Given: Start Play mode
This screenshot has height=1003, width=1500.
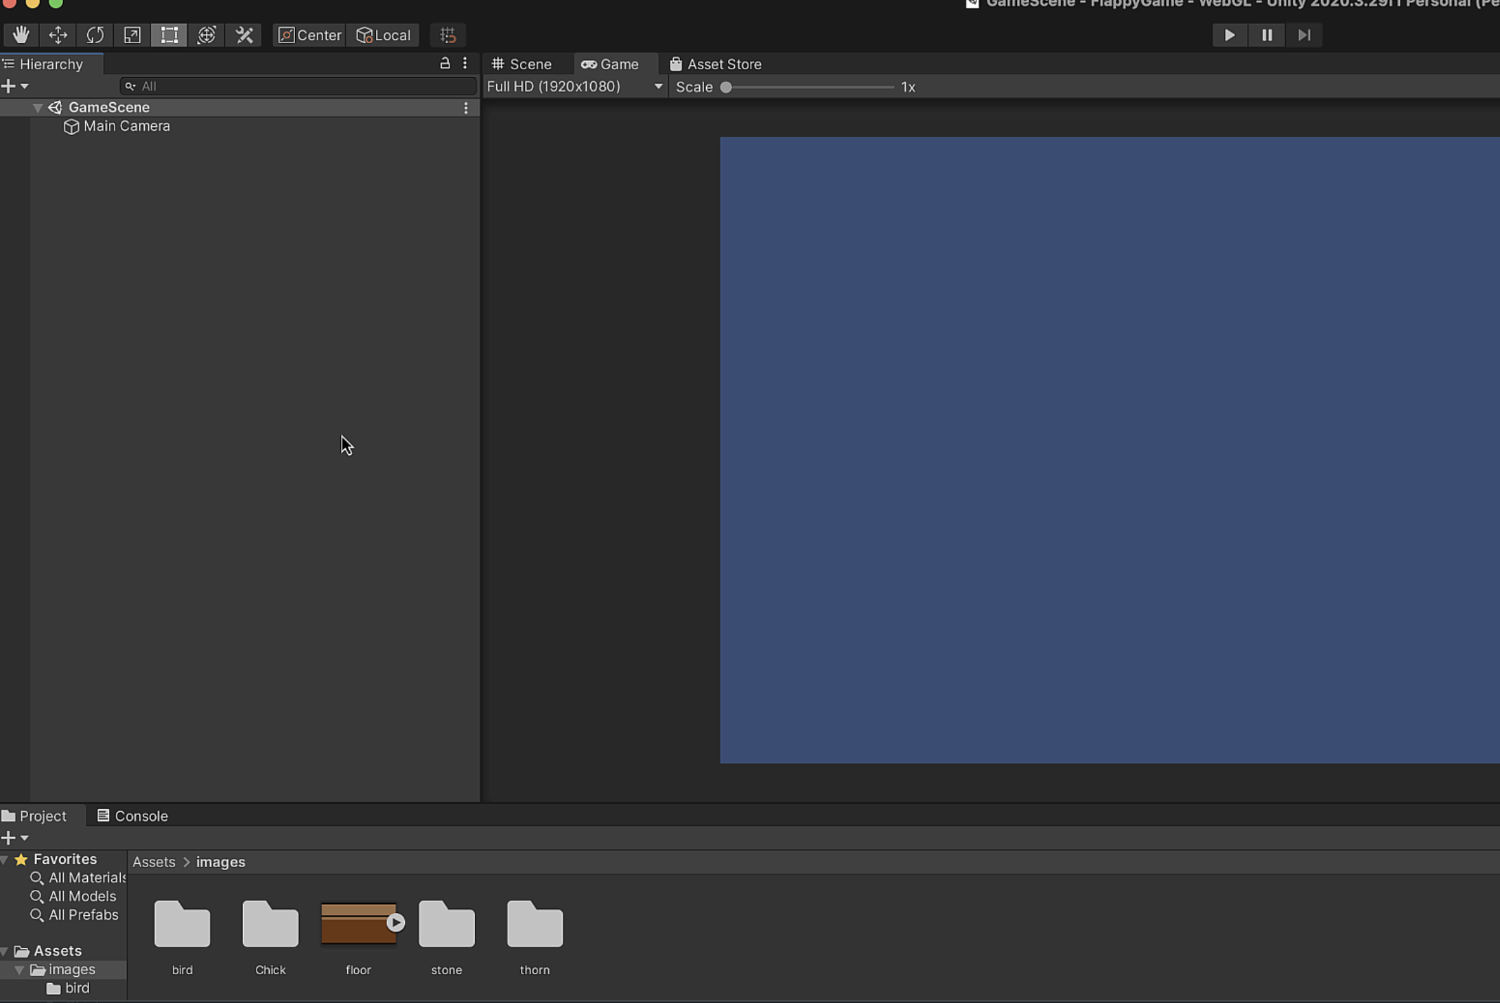Looking at the screenshot, I should [x=1229, y=35].
